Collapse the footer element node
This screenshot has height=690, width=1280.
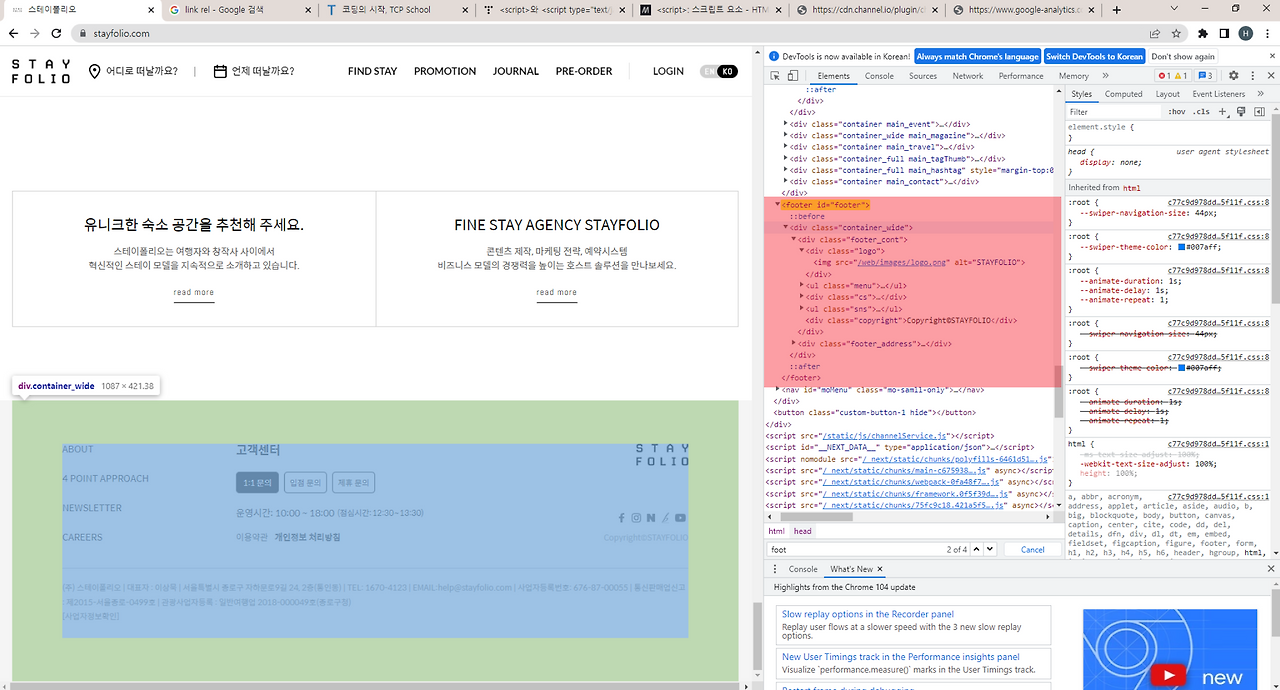(778, 204)
